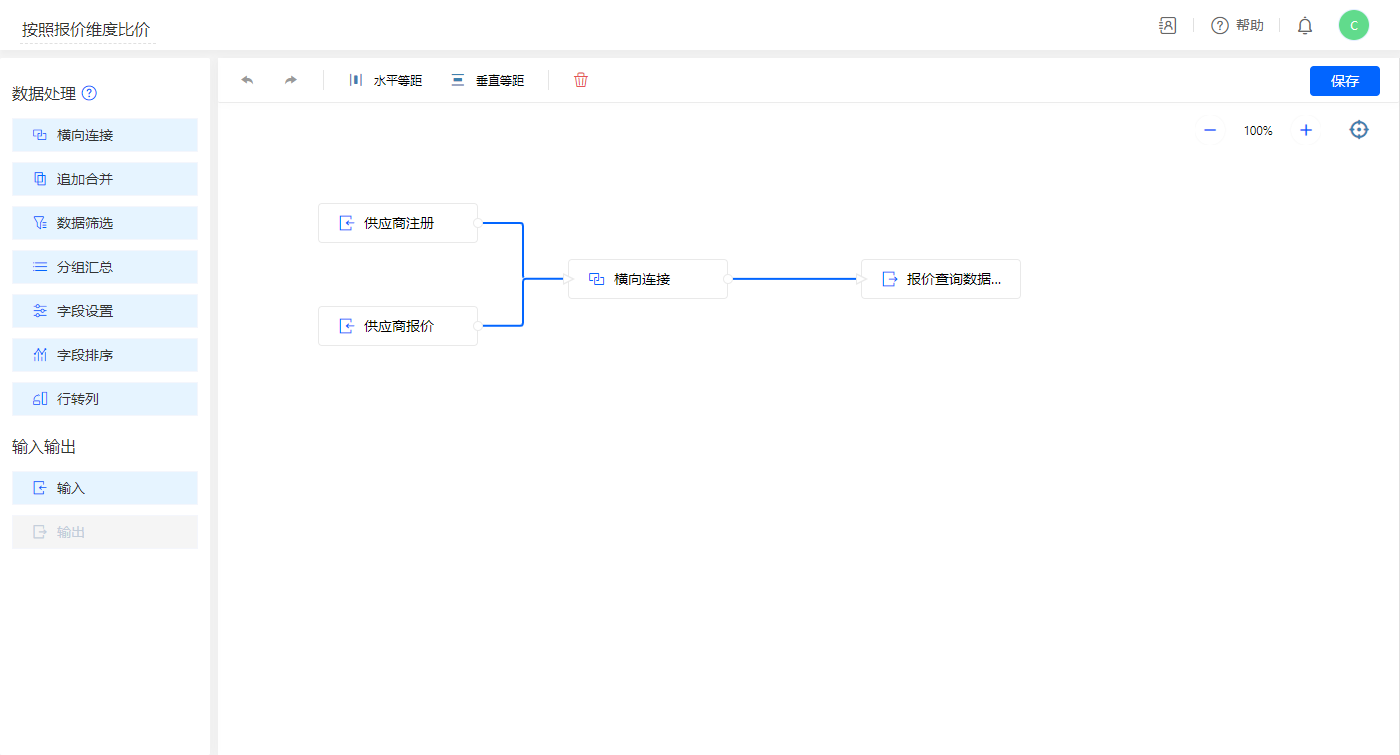Zoom out with the minus icon
Image resolution: width=1400 pixels, height=755 pixels.
point(1210,130)
